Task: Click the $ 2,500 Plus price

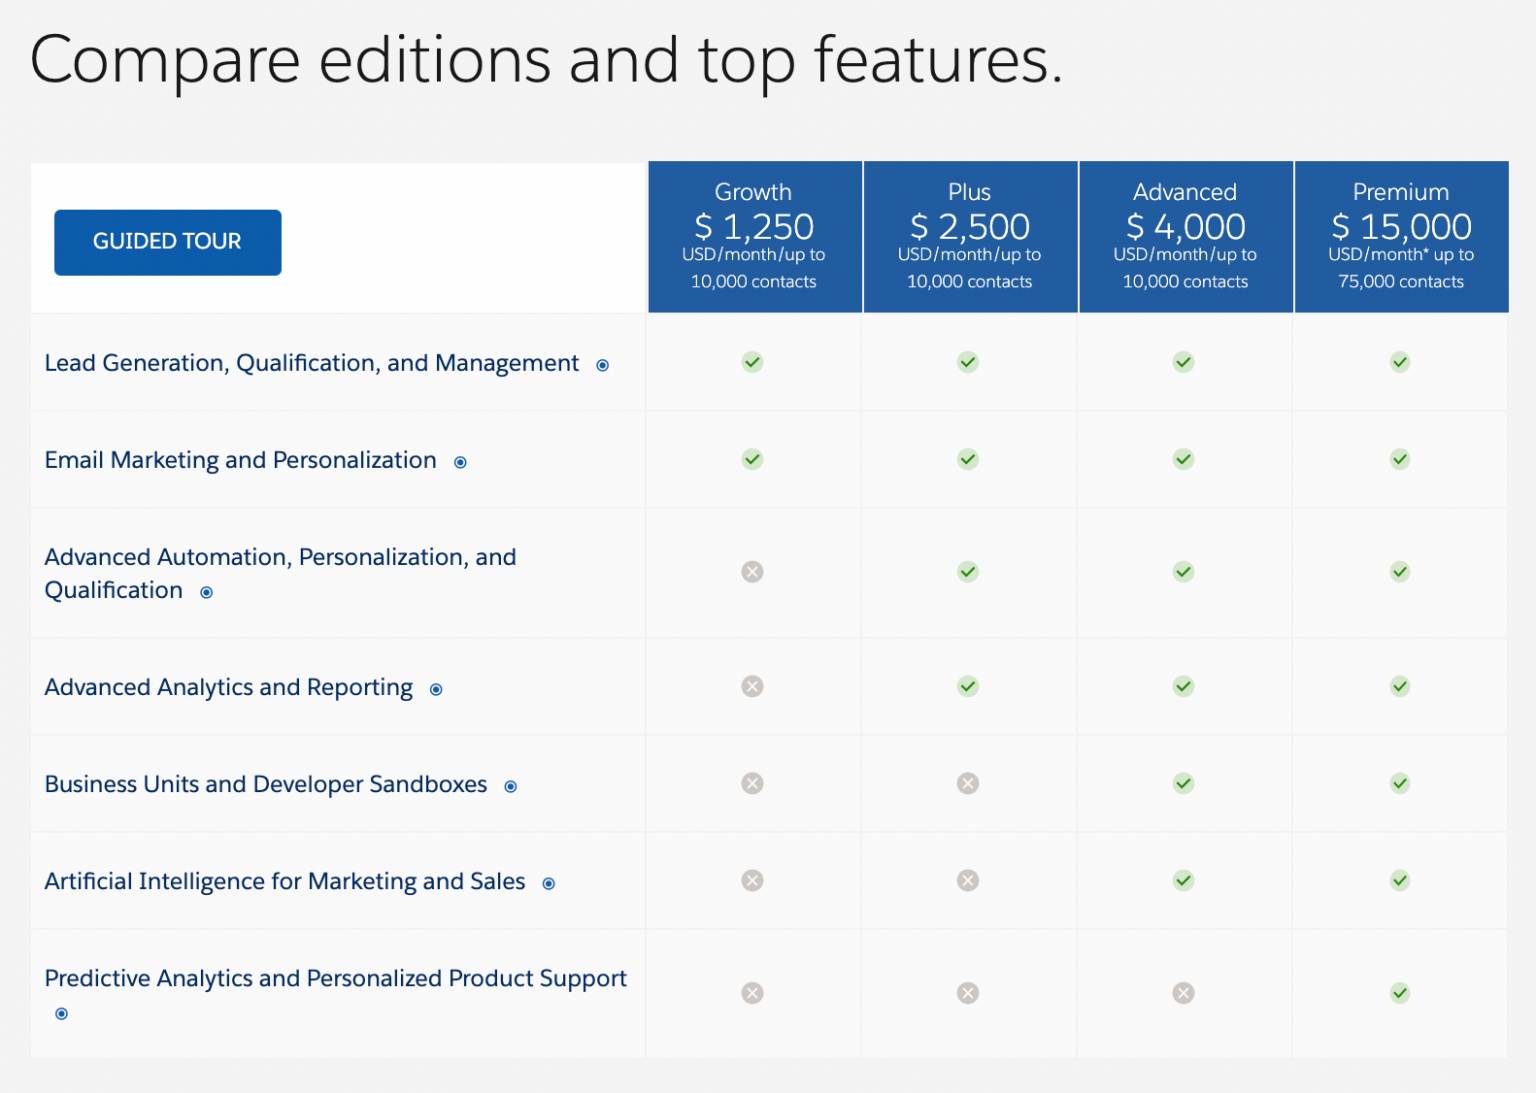Action: [x=970, y=227]
